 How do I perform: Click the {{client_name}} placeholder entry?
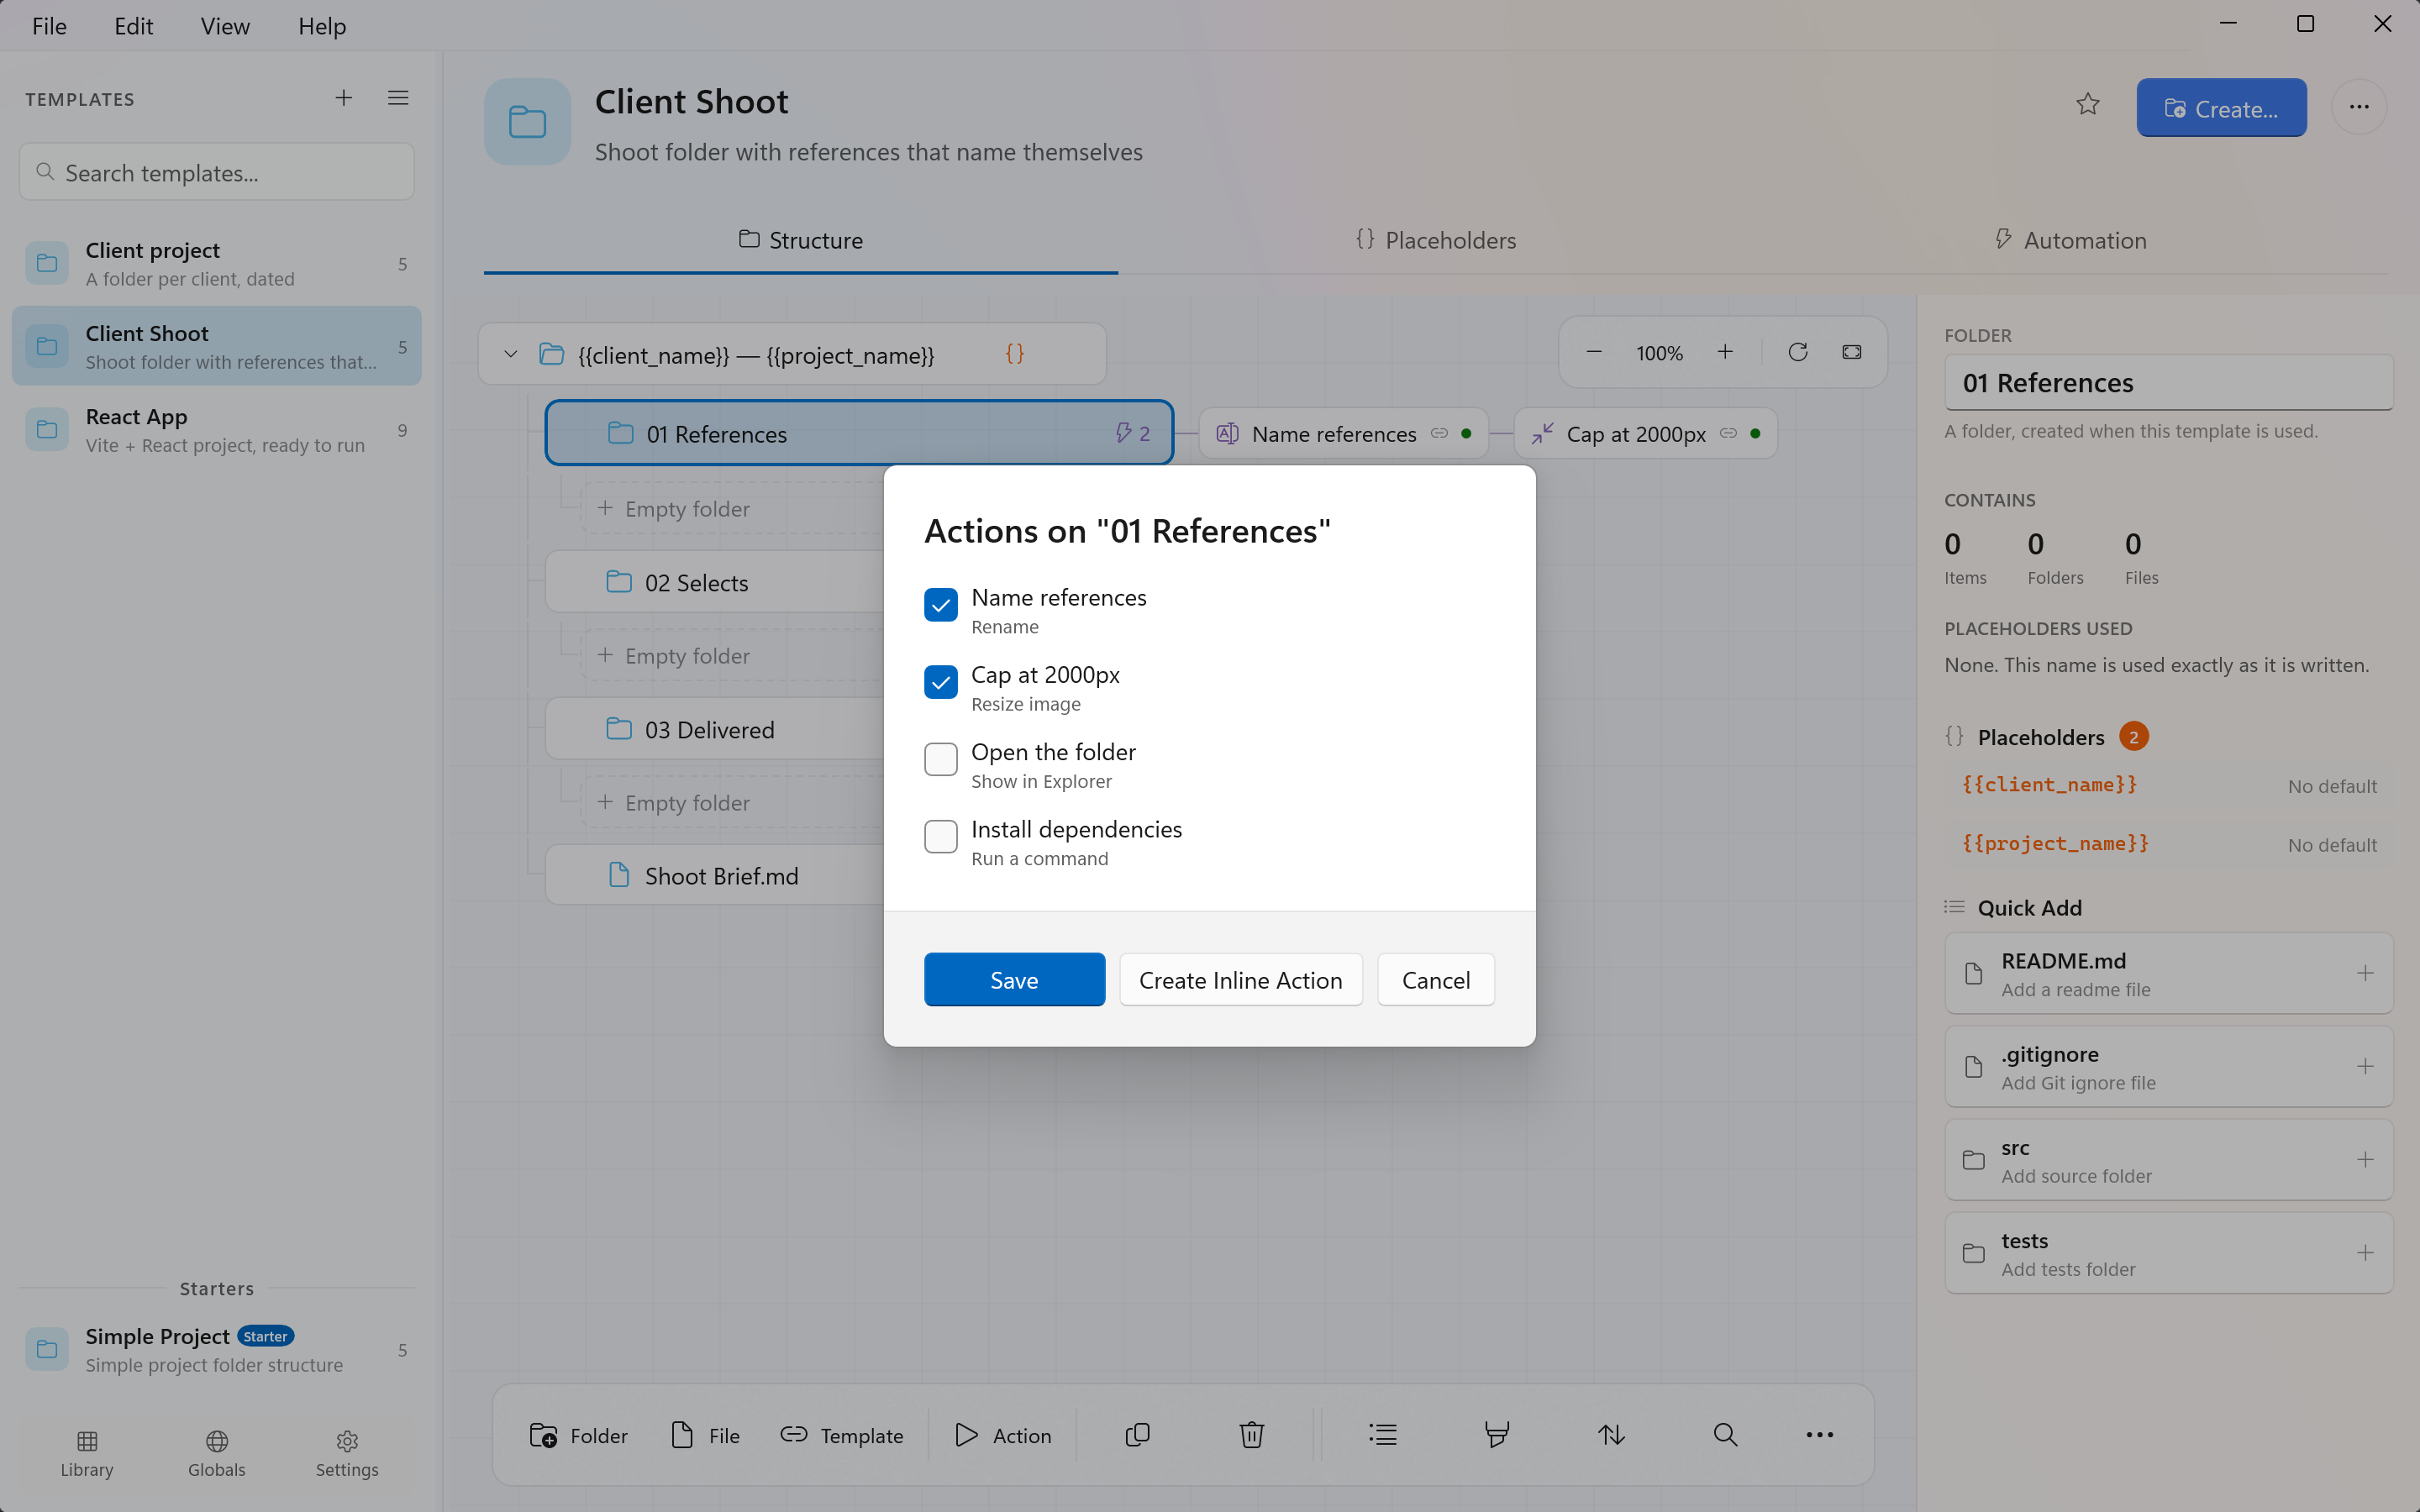pyautogui.click(x=2168, y=785)
